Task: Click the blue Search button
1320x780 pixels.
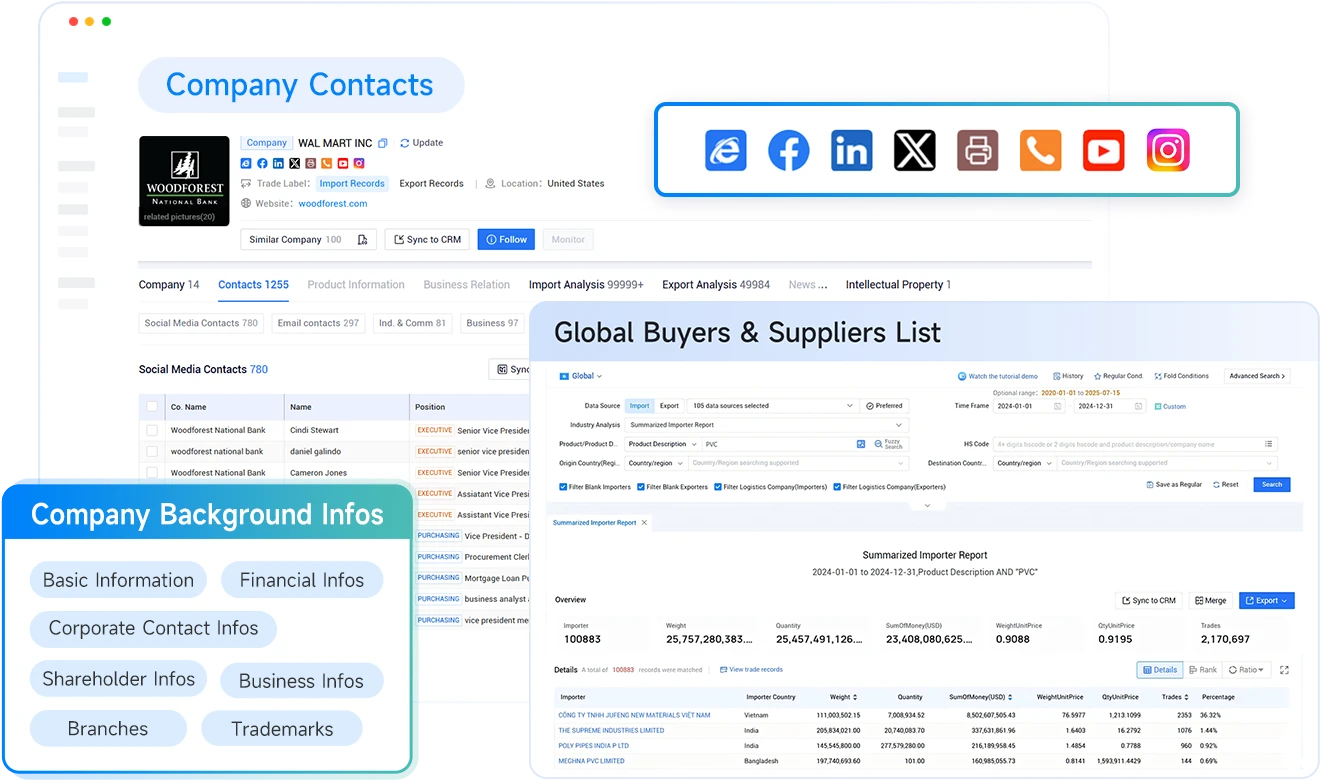Action: tap(1271, 484)
